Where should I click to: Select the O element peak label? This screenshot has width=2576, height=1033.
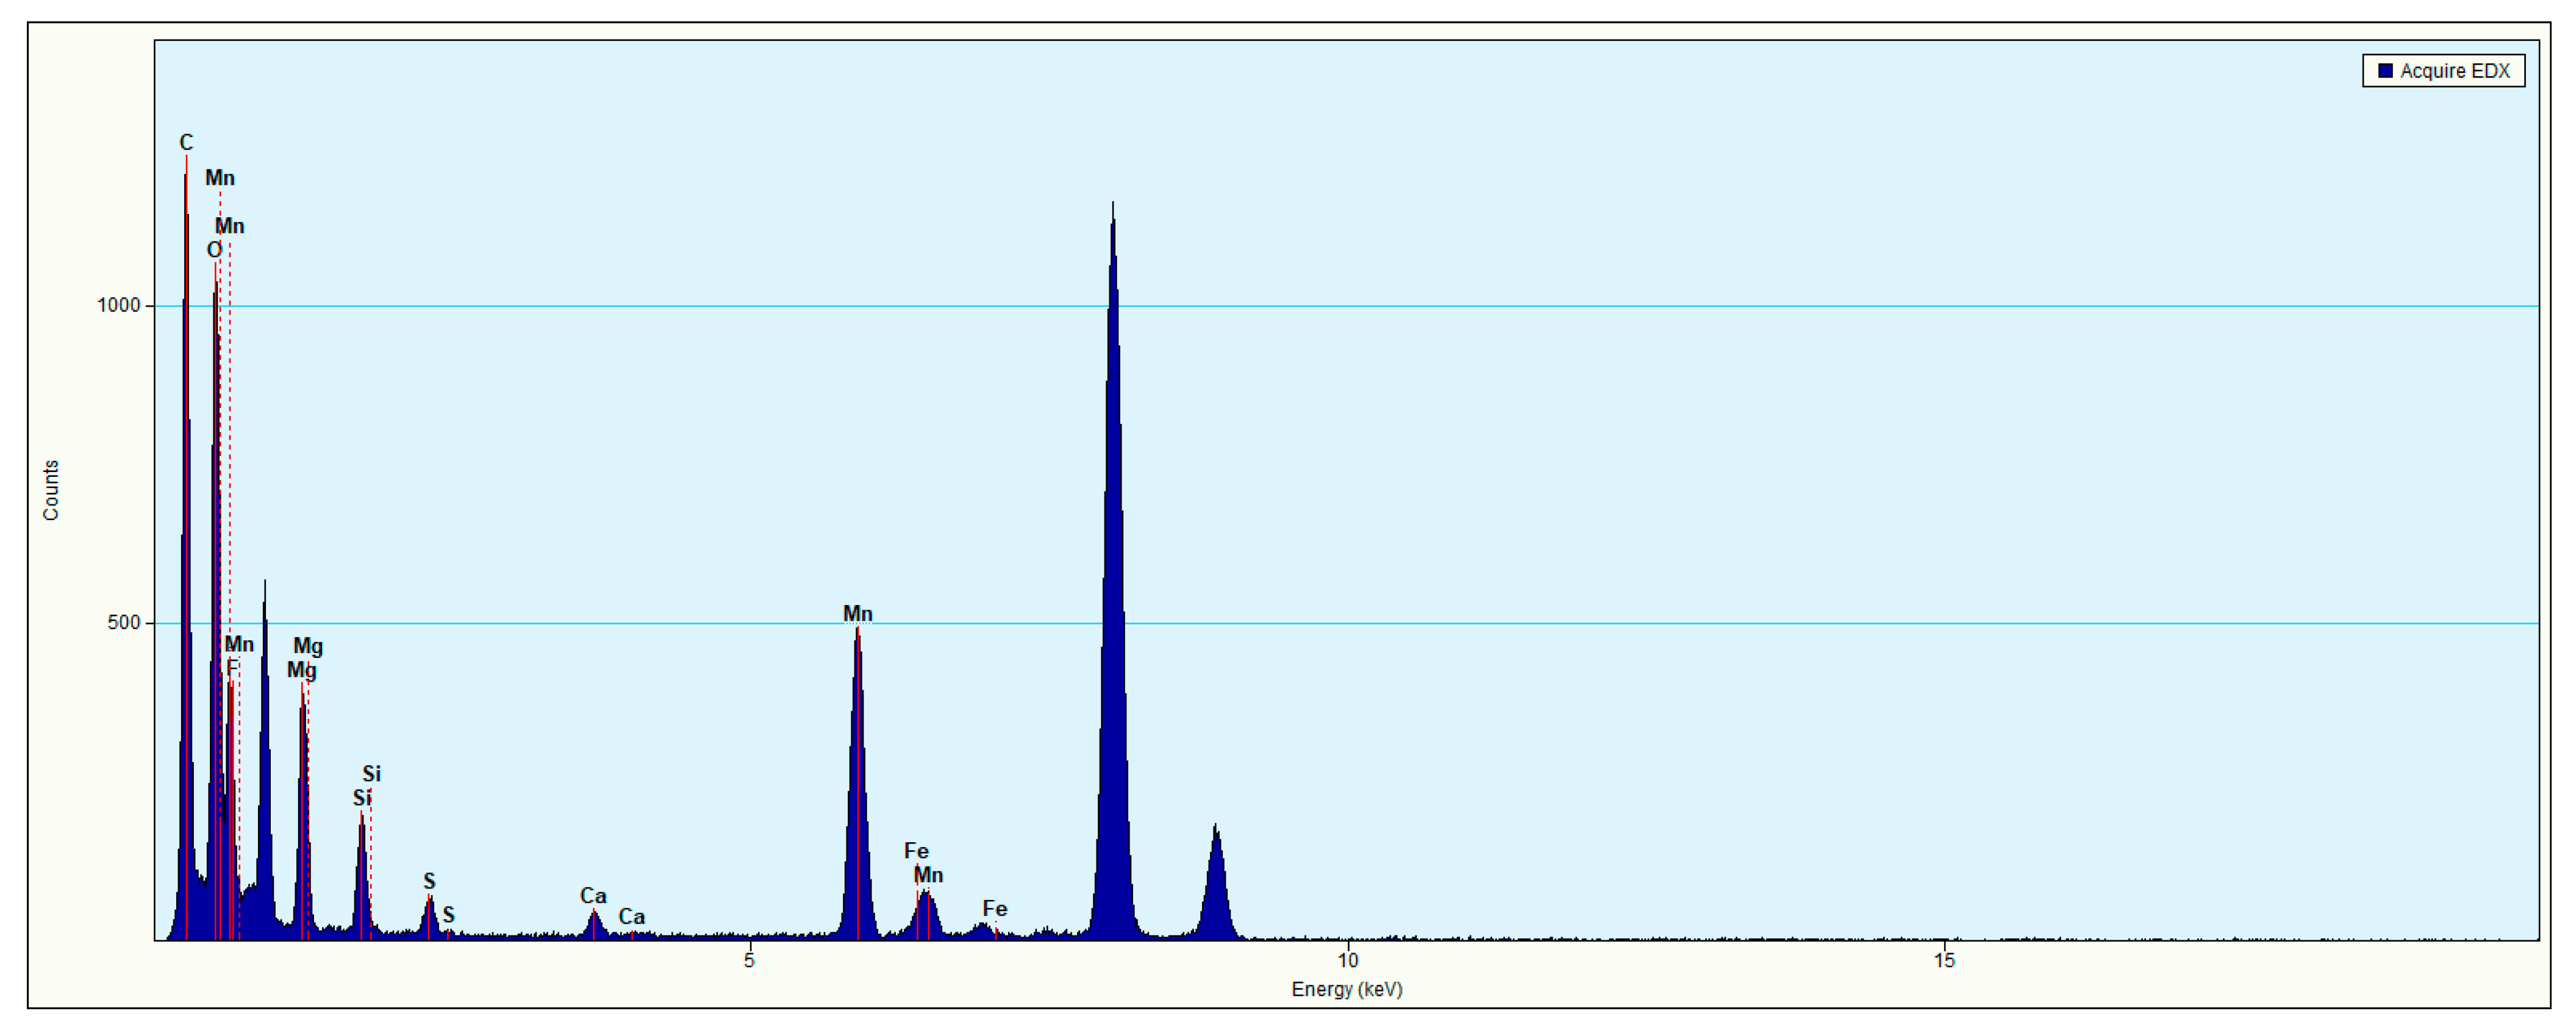coord(214,250)
